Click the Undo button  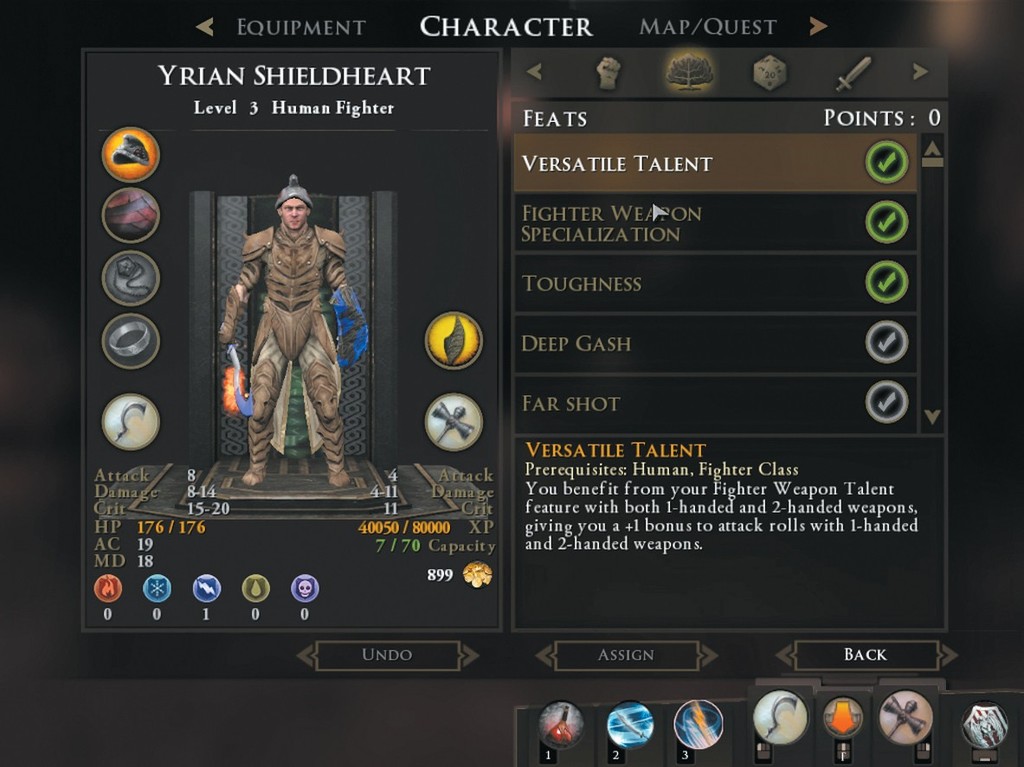tap(387, 655)
